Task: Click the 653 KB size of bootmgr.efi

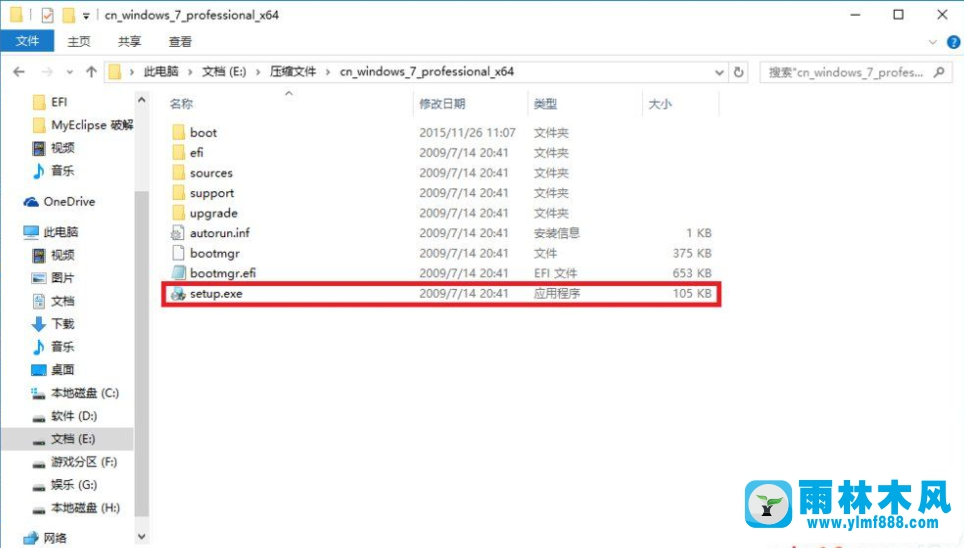Action: tap(692, 273)
